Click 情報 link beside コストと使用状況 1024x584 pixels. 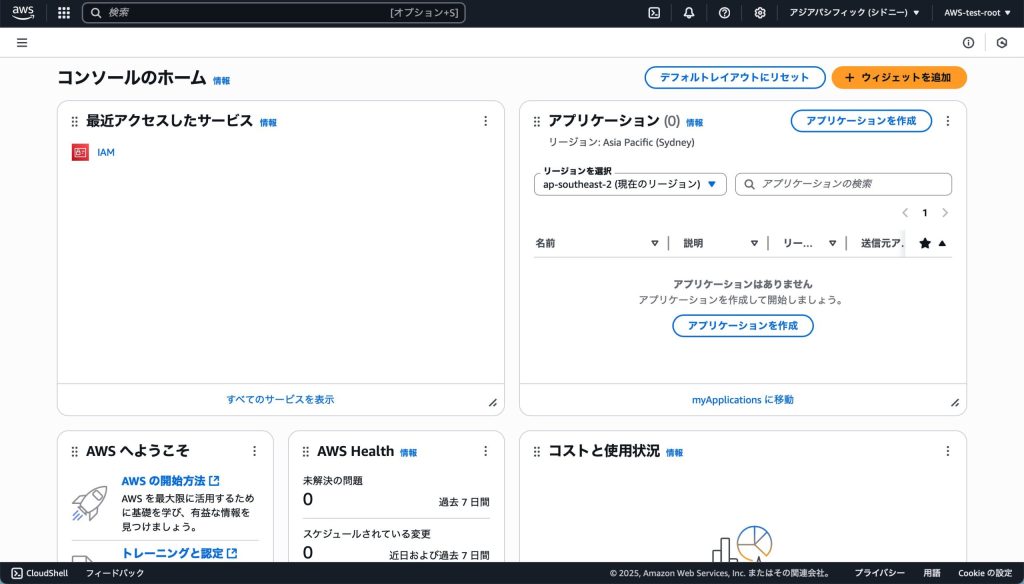tap(675, 453)
